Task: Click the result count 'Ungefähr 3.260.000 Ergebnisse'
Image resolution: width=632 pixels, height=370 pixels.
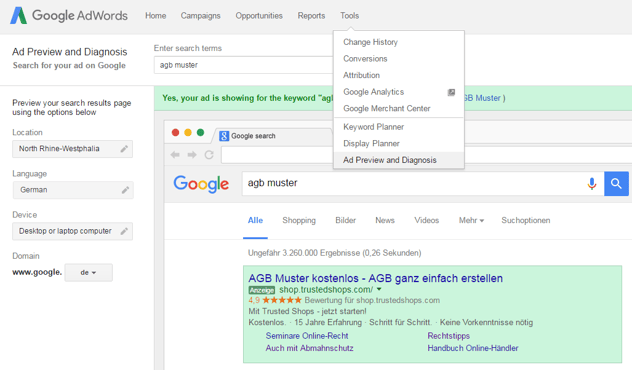Action: coord(335,253)
